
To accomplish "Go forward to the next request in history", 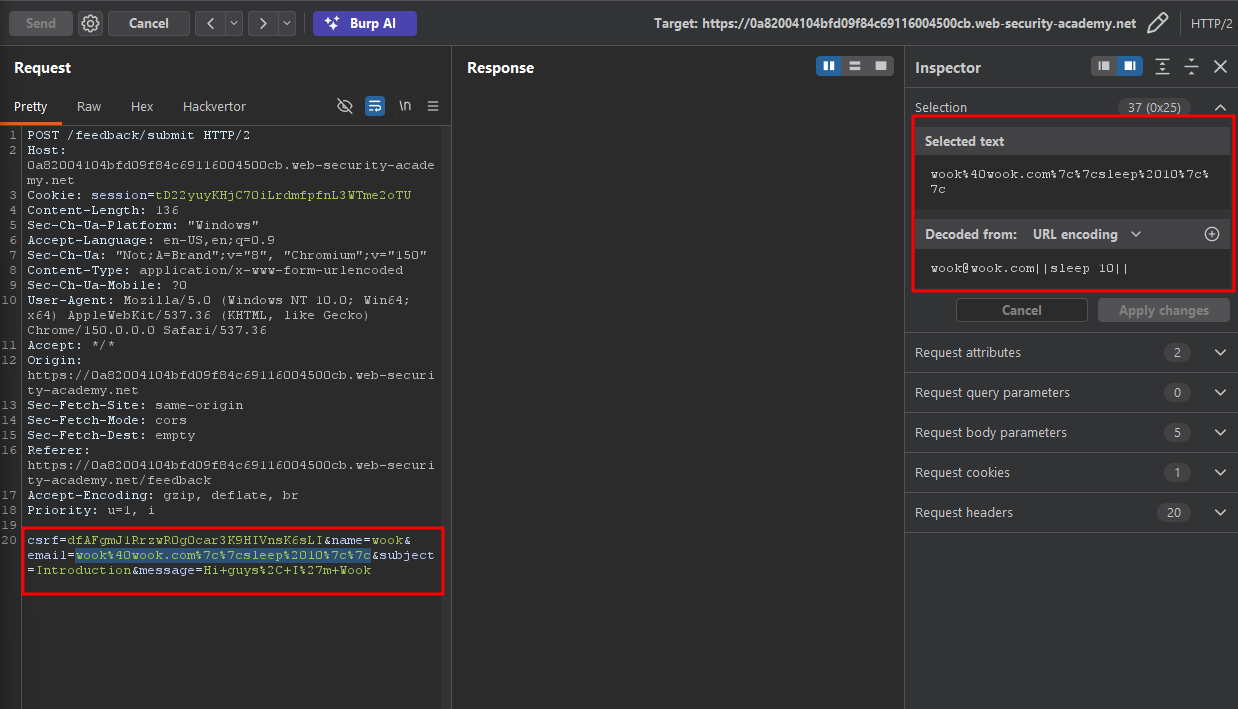I will [x=263, y=23].
